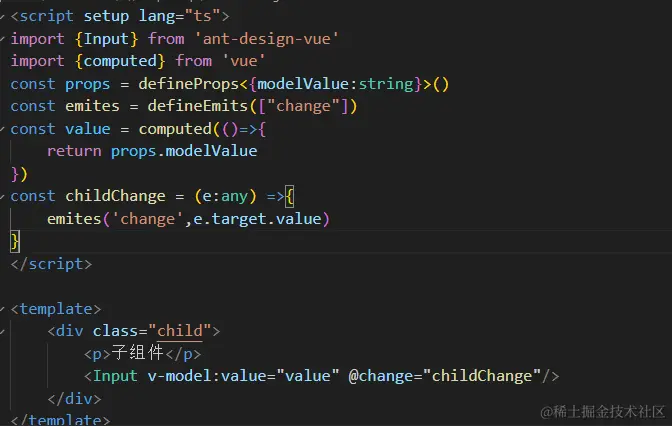This screenshot has width=672, height=426.
Task: Collapse the template tag fold arrow
Action: tap(2, 309)
